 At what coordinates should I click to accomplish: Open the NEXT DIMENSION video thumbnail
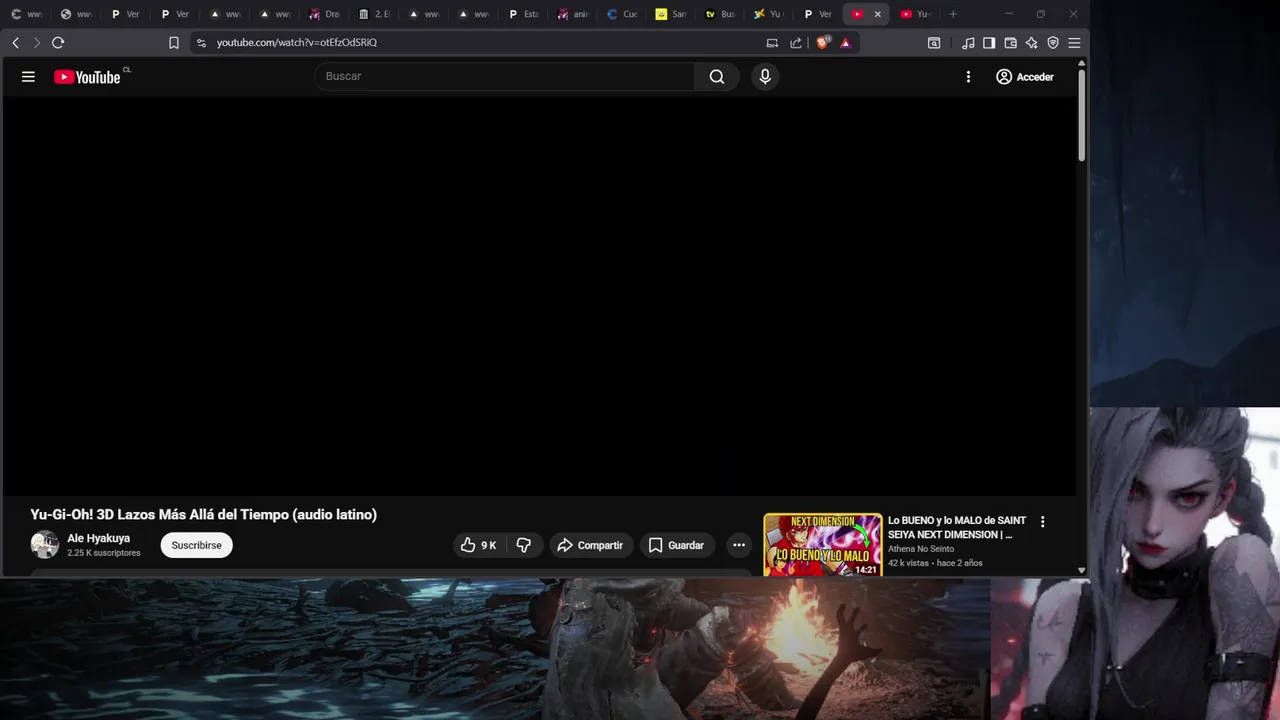tap(823, 545)
